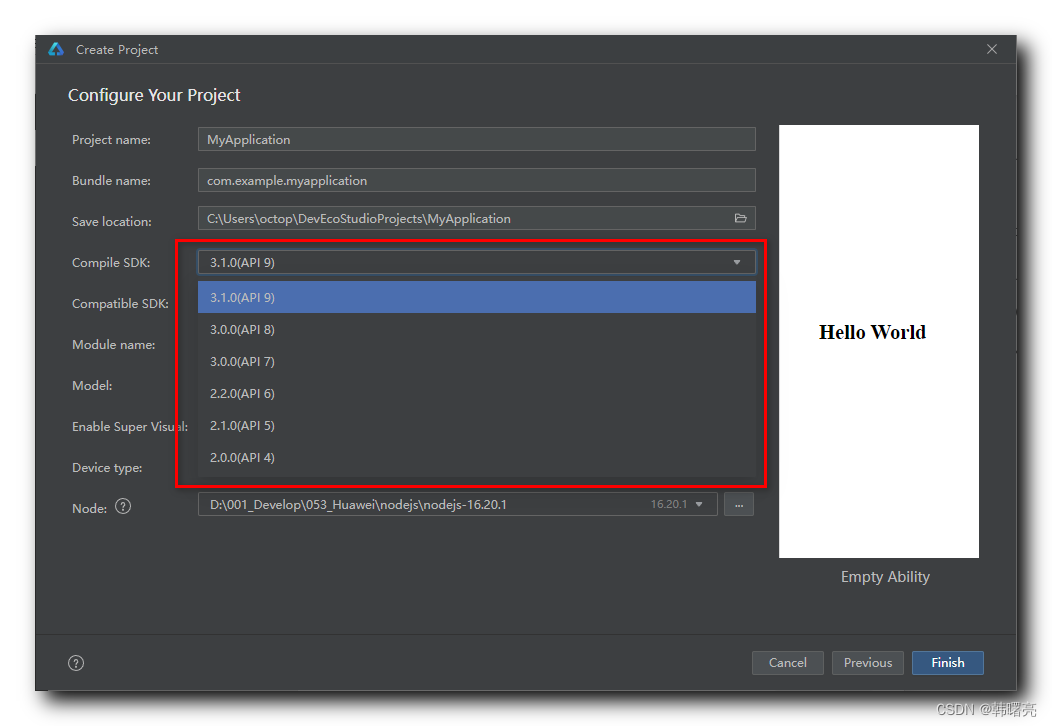Choose 3.0.0(API 7) SDK version
This screenshot has width=1052, height=726.
(476, 361)
